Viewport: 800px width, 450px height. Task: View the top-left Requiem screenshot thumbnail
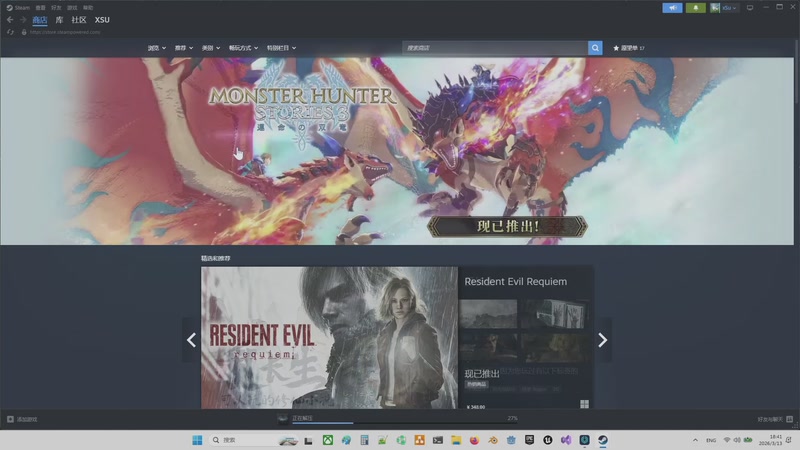point(488,313)
